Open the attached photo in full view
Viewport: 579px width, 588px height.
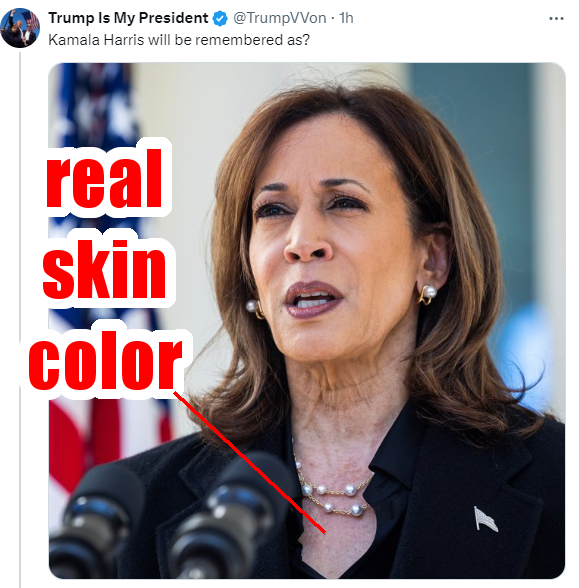point(307,321)
